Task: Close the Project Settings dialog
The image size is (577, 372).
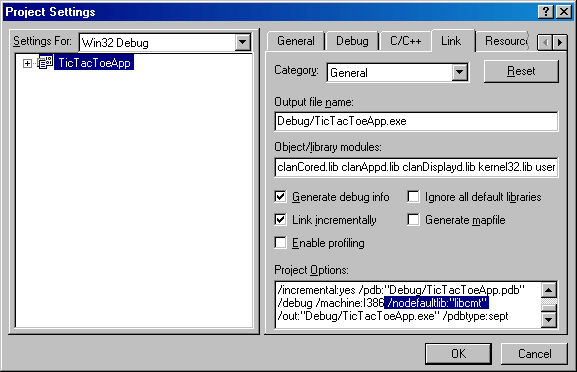Action: pos(564,12)
